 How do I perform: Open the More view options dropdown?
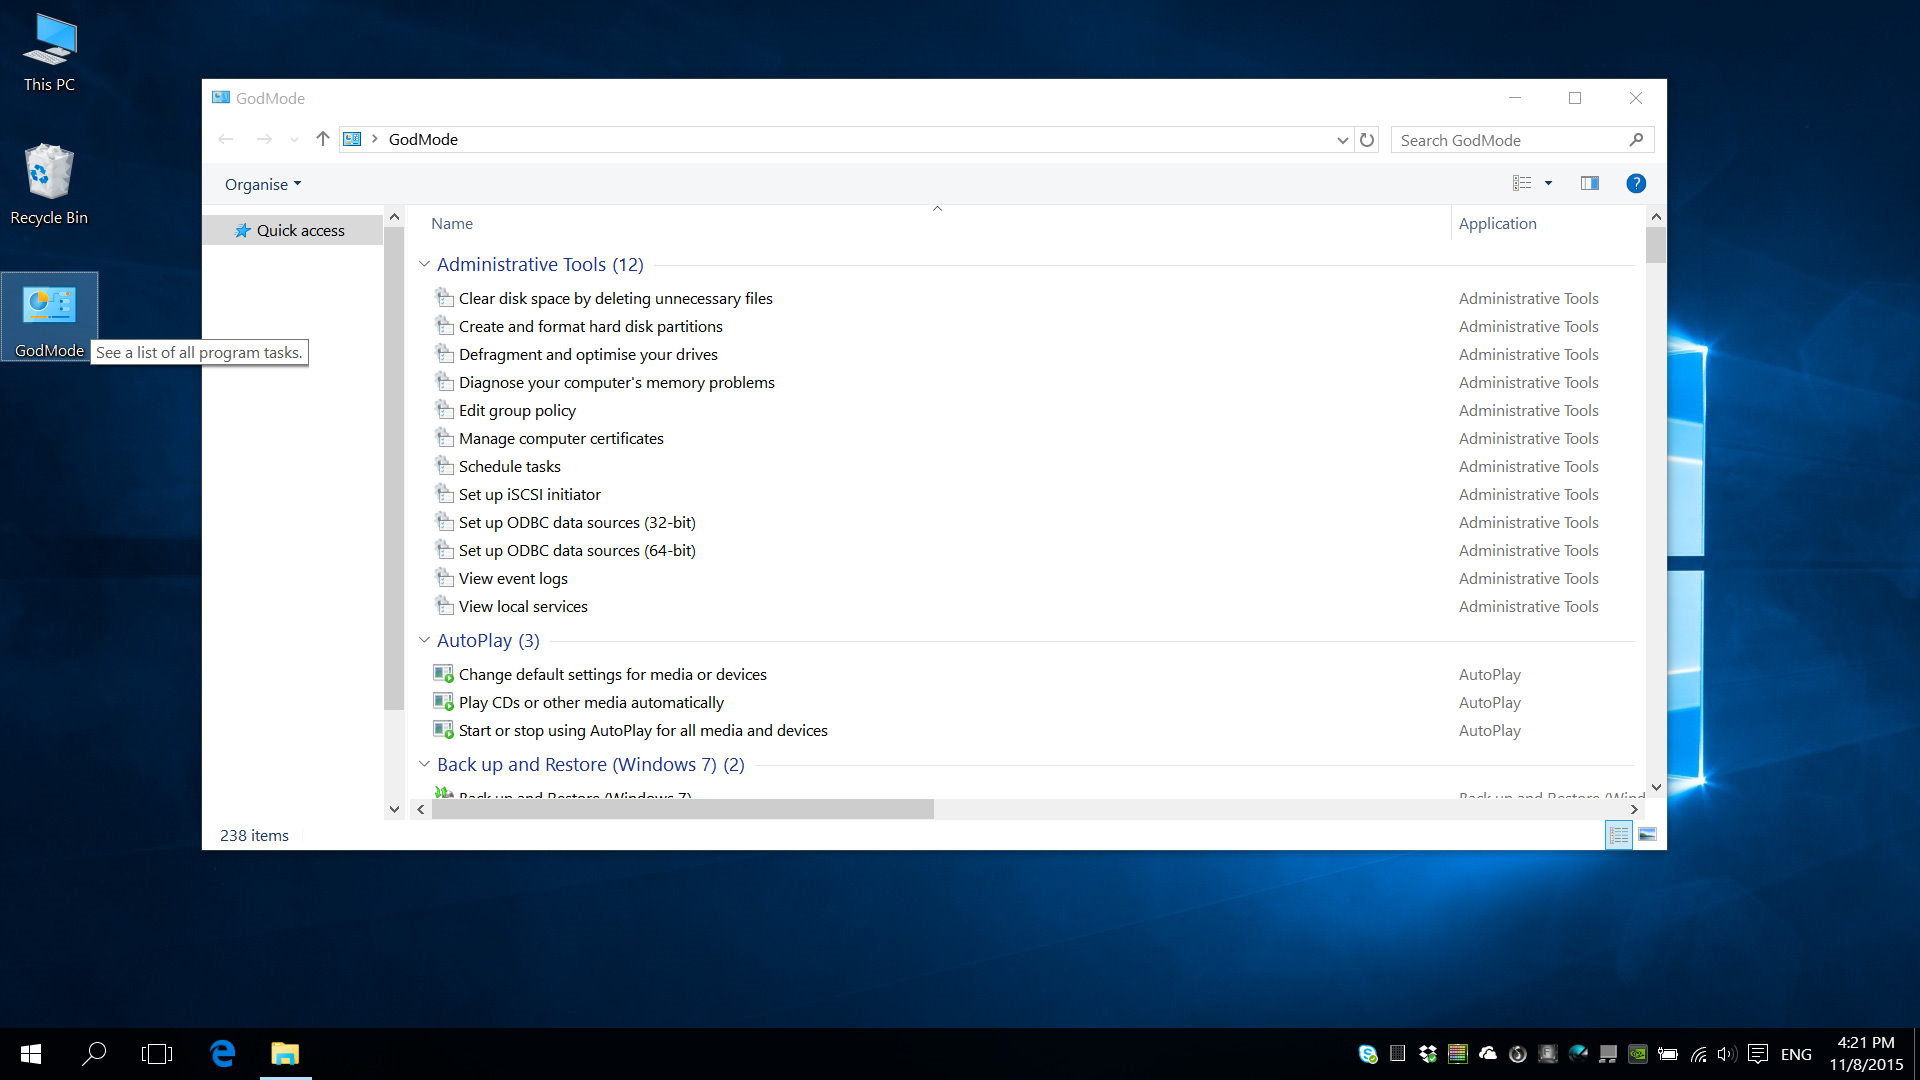(1548, 183)
